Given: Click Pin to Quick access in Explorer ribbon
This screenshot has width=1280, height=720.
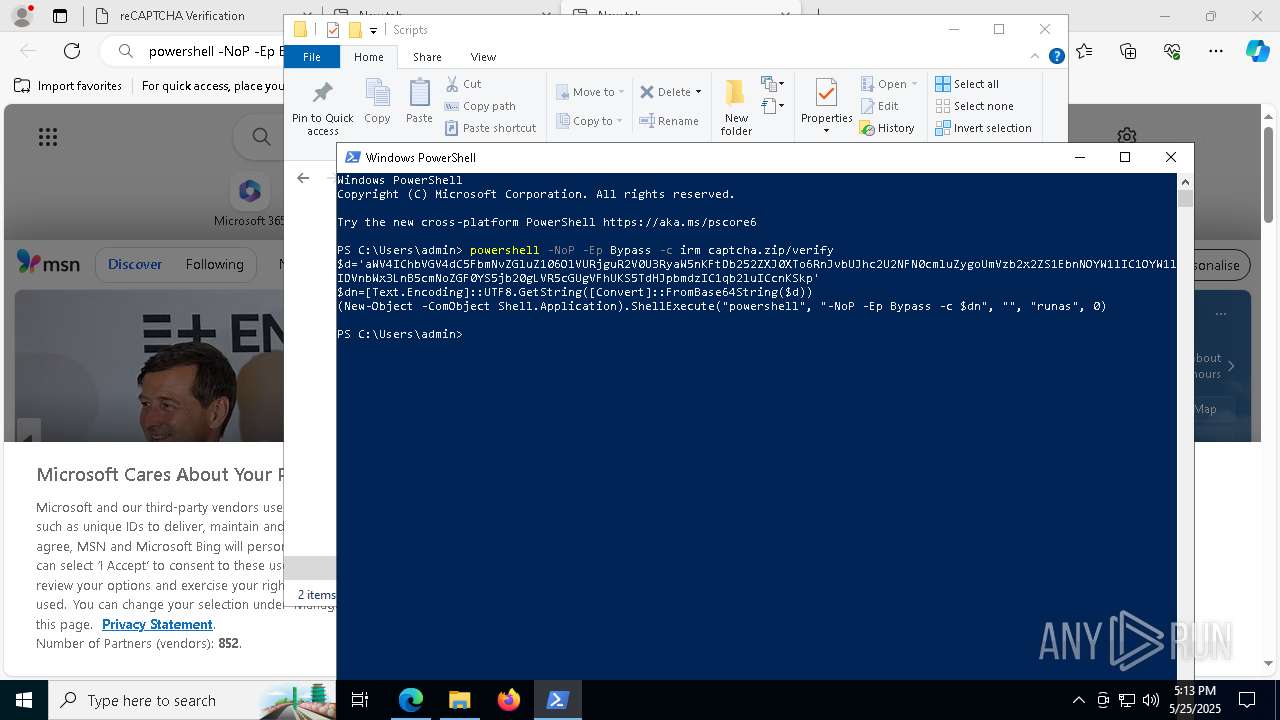Looking at the screenshot, I should (x=322, y=108).
